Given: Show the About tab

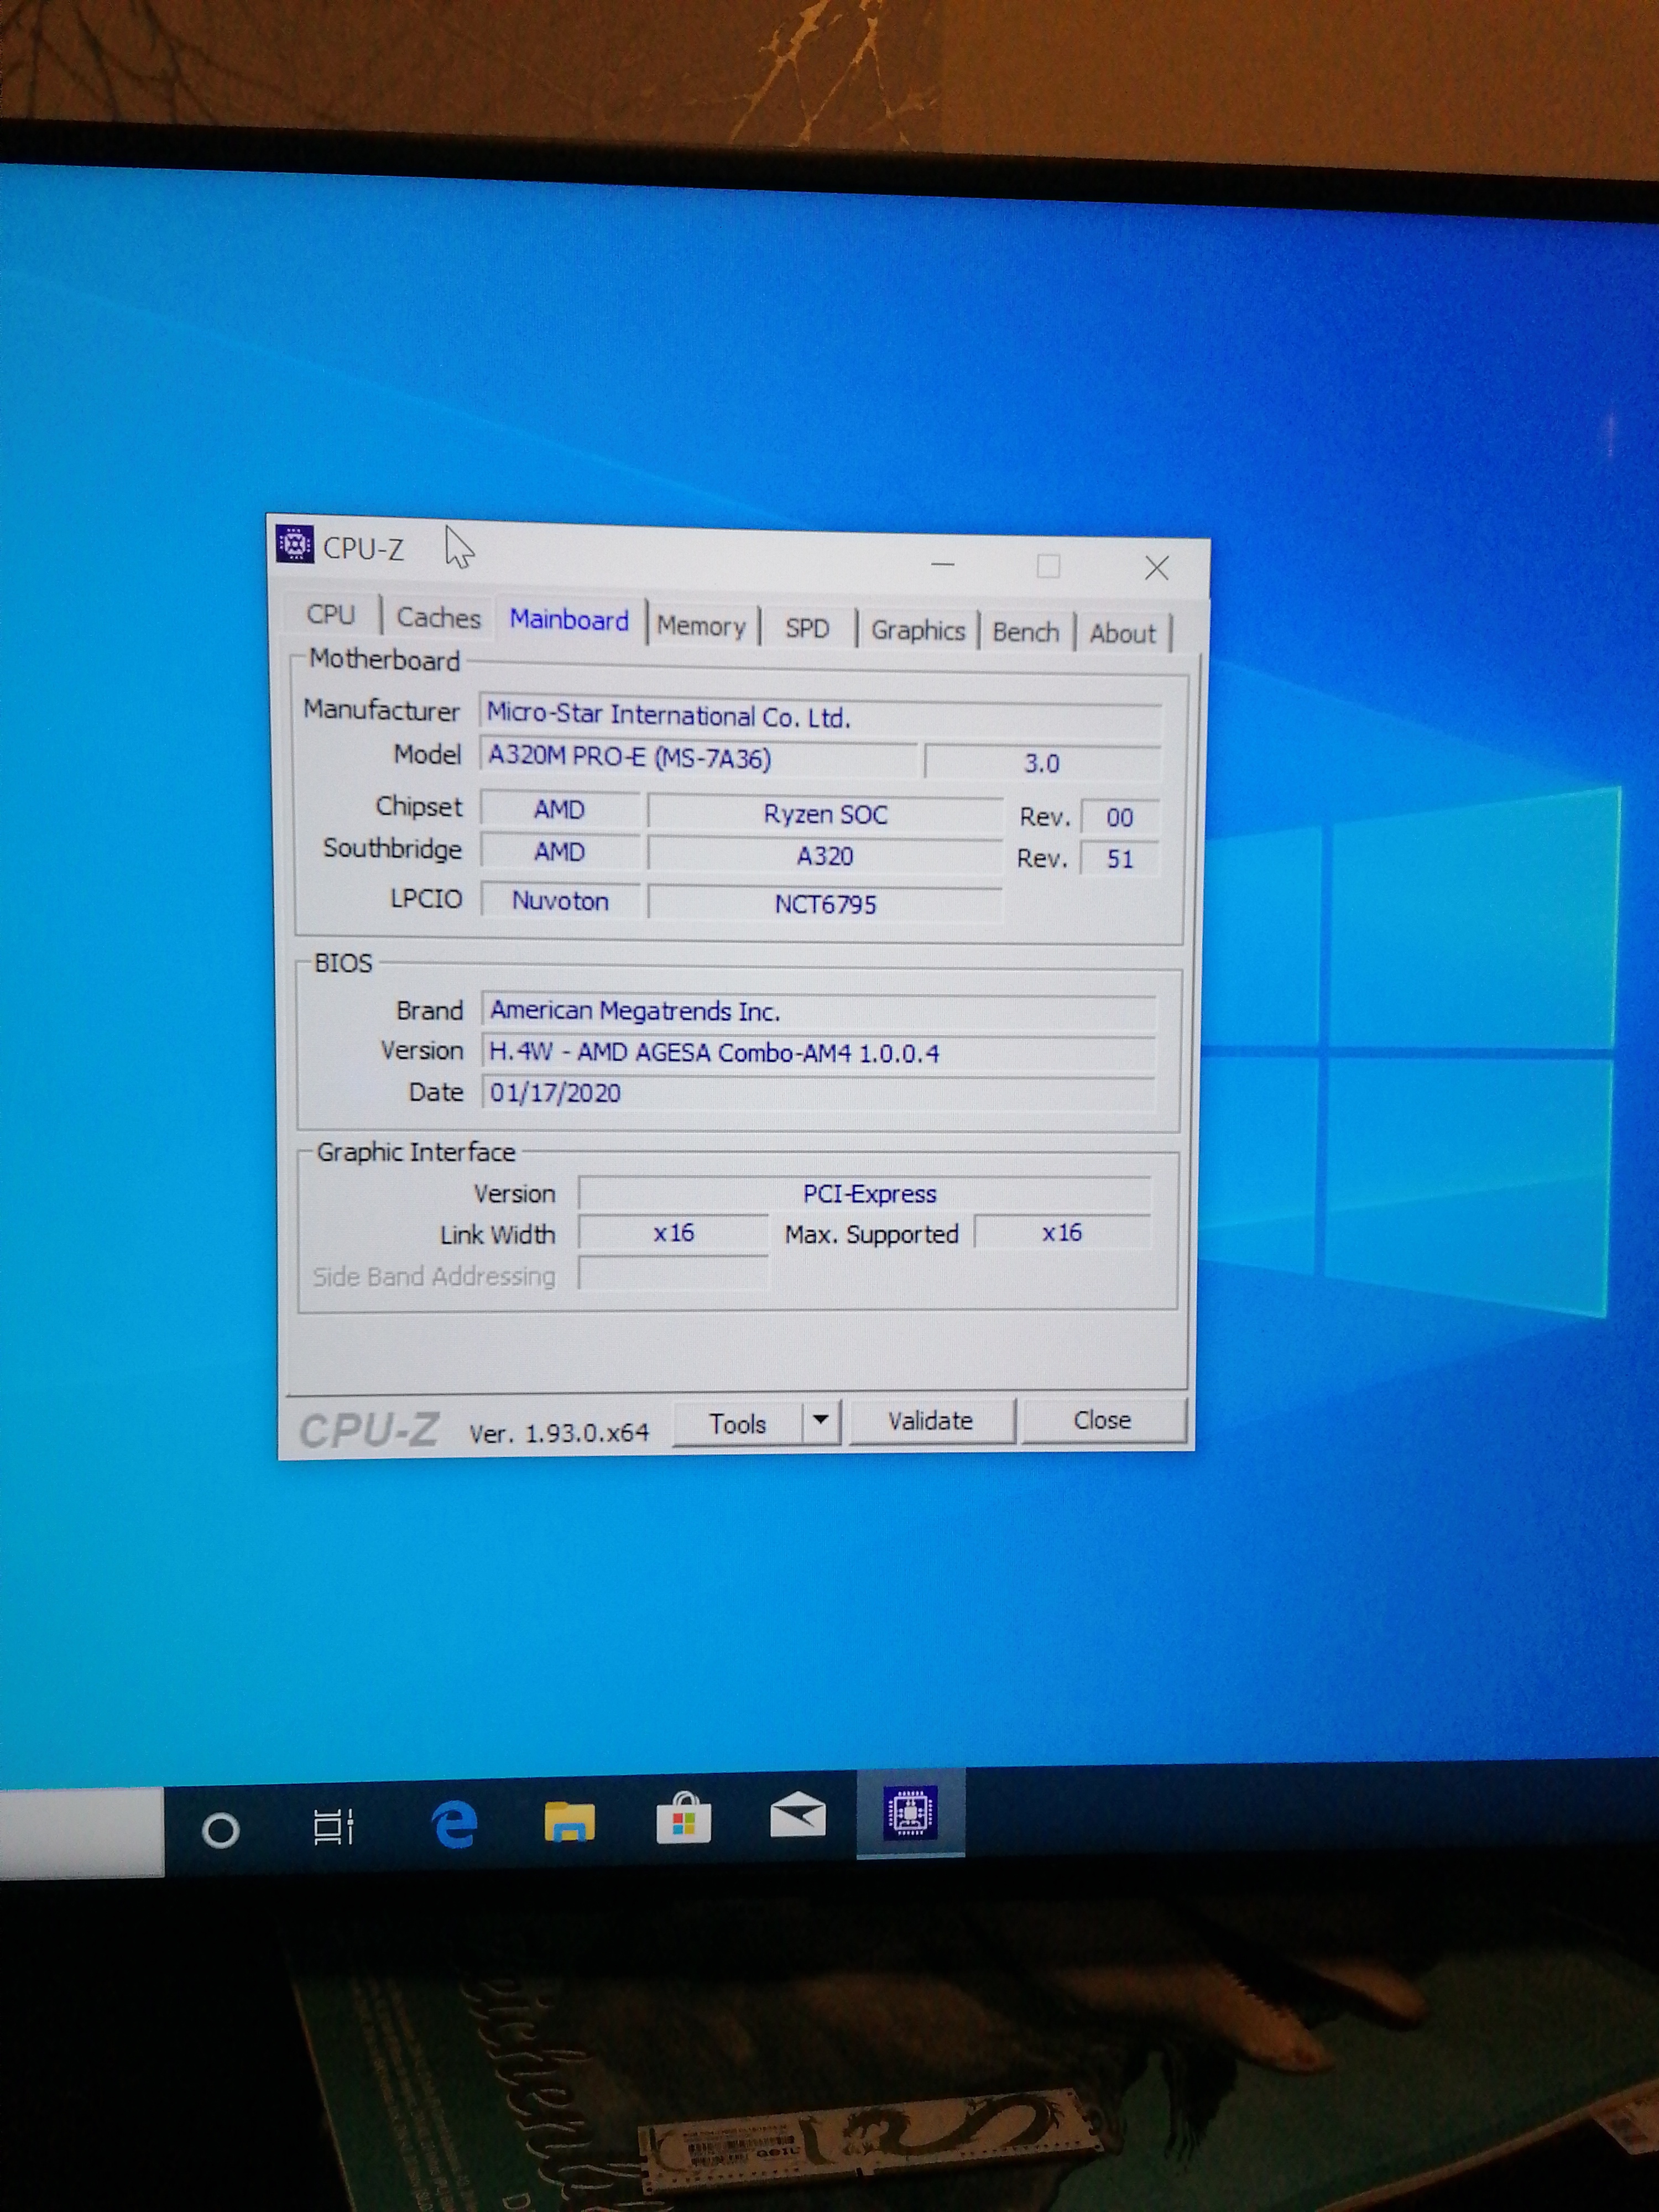Looking at the screenshot, I should 1122,634.
